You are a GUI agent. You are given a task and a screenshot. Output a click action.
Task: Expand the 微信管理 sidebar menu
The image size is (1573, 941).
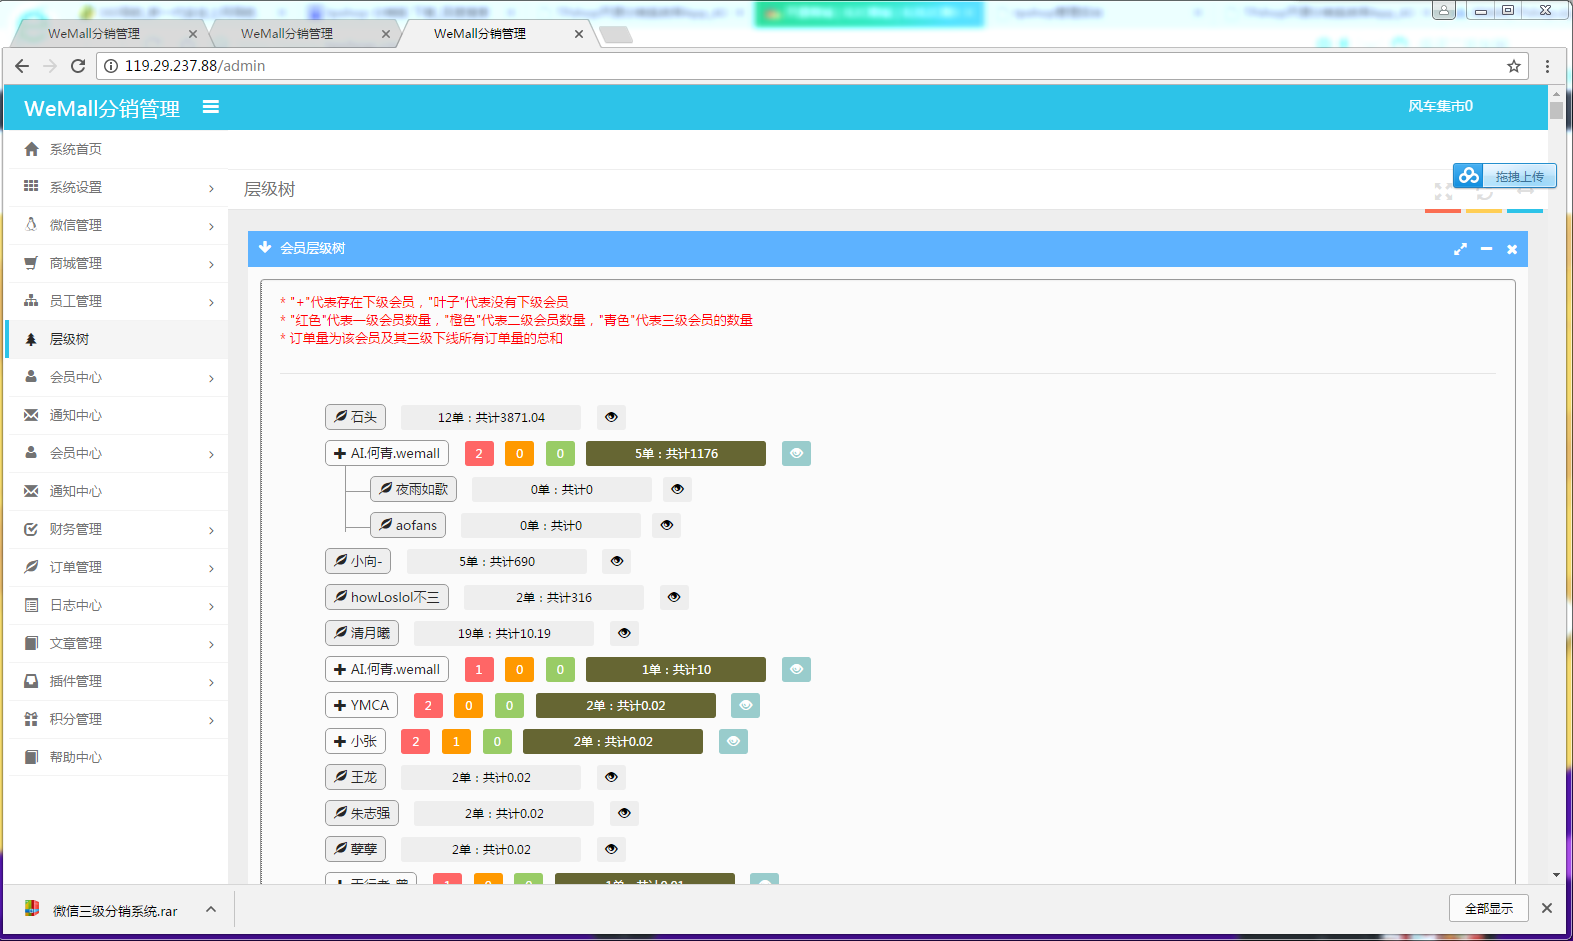pyautogui.click(x=116, y=225)
